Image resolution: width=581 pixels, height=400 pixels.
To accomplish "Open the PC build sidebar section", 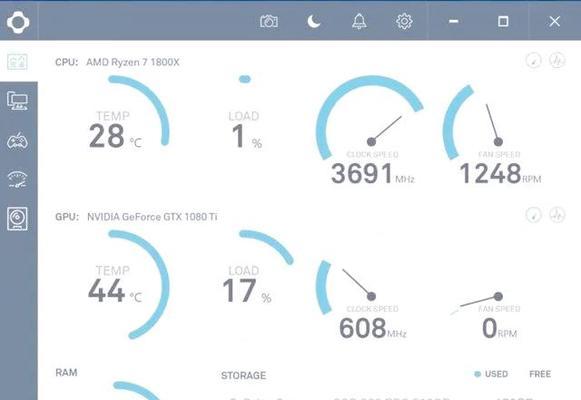I will tap(17, 101).
